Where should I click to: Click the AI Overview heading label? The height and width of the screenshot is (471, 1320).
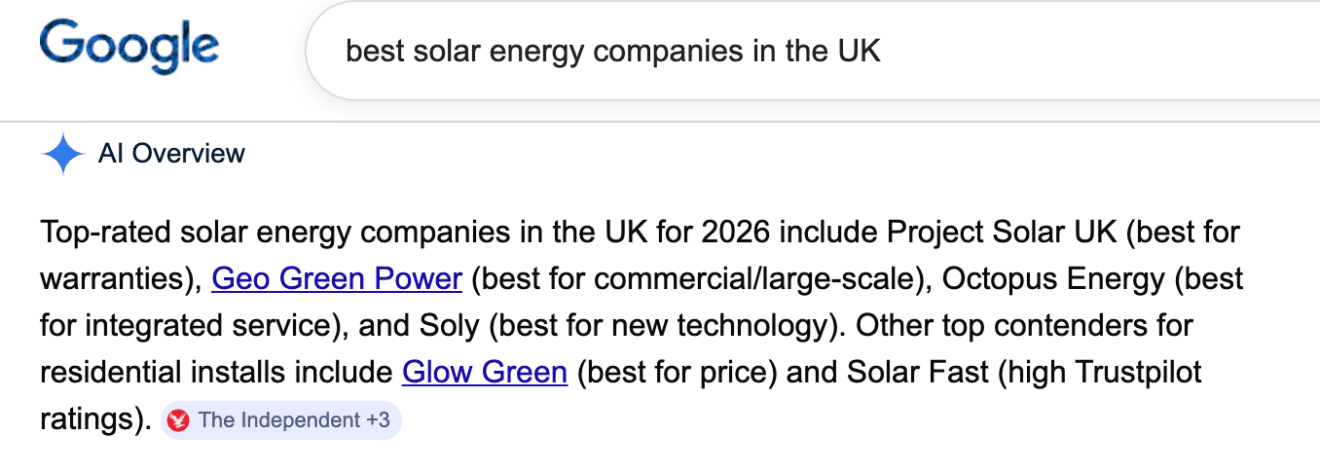(x=171, y=154)
